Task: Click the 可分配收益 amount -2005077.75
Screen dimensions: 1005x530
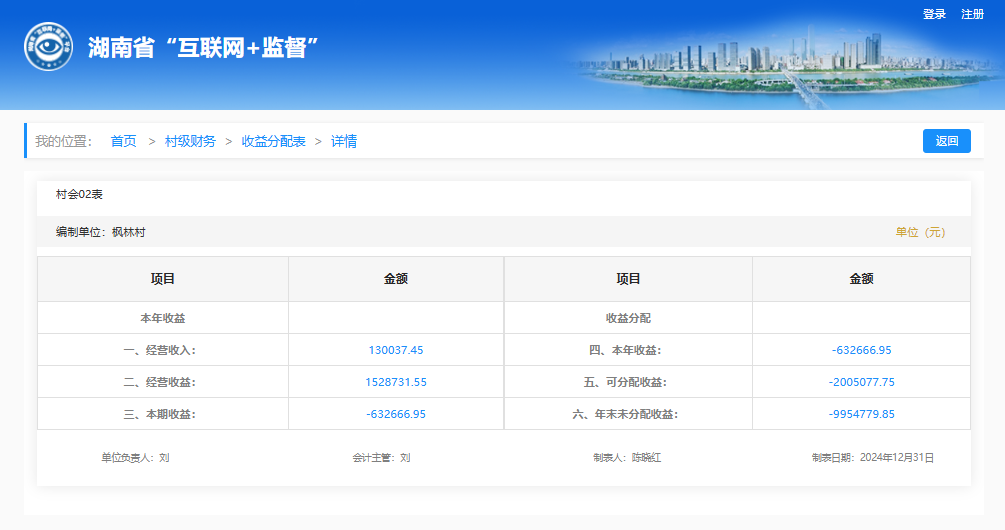Action: pos(861,382)
